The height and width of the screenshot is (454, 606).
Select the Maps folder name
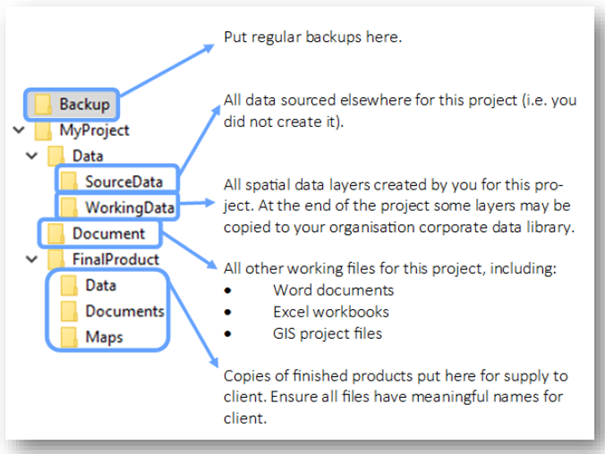pos(104,337)
